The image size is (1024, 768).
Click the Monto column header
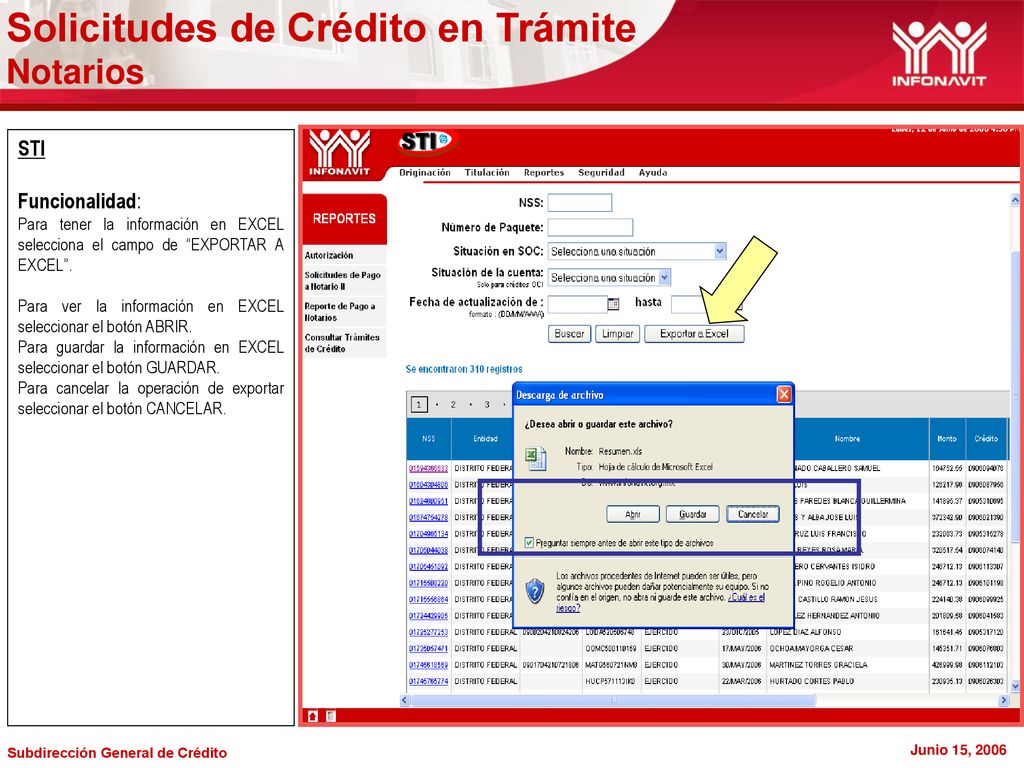point(947,439)
